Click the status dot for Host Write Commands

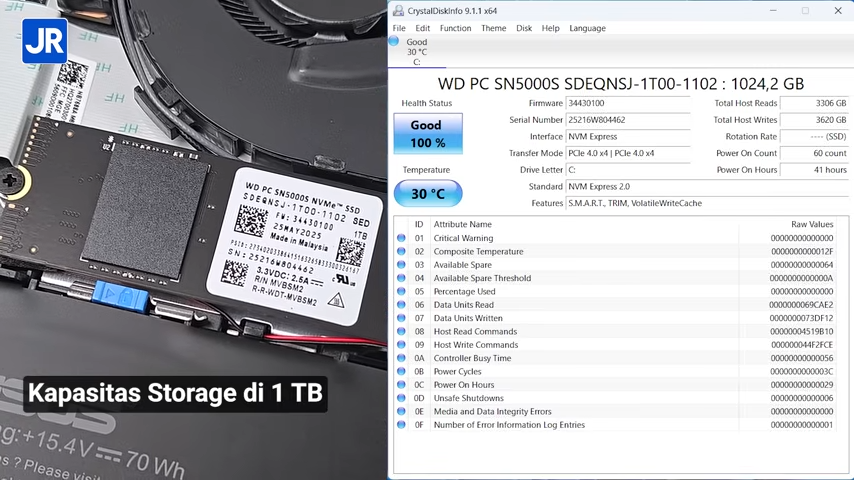pos(401,345)
